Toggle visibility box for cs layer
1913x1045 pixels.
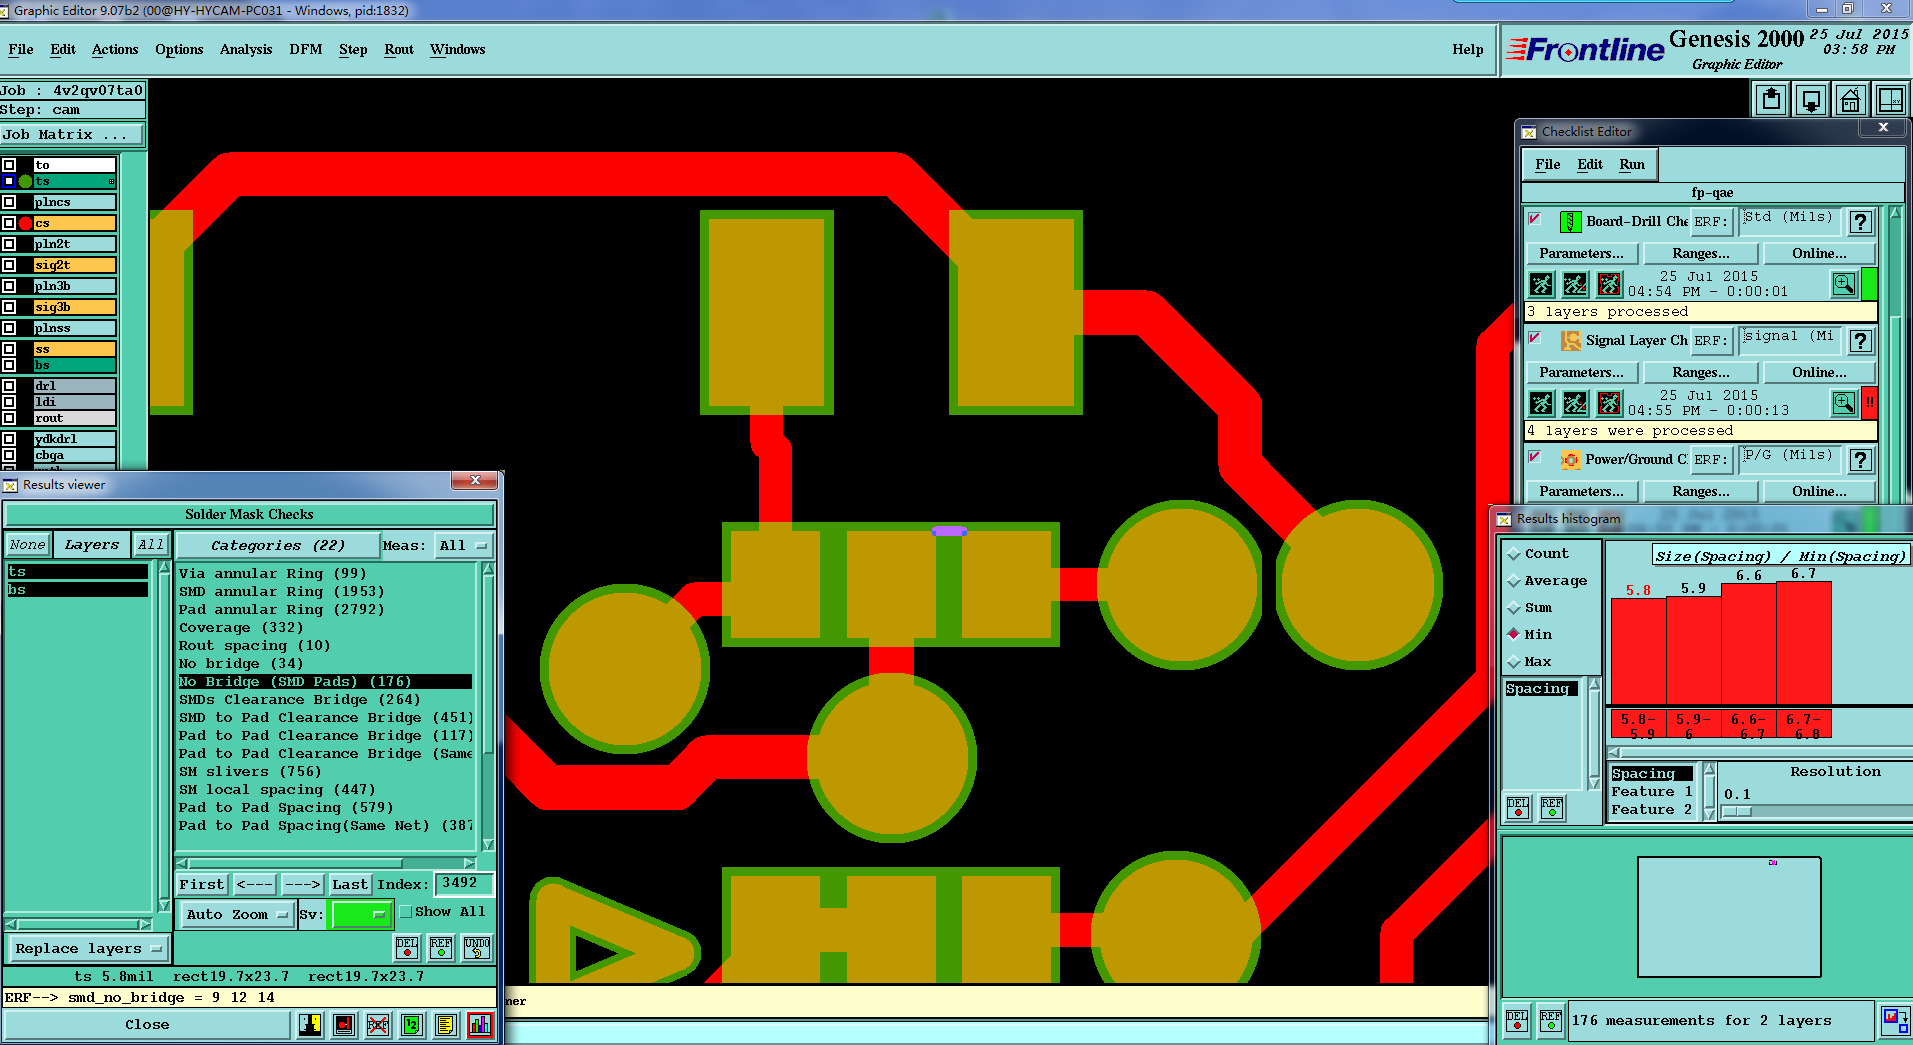tap(9, 223)
